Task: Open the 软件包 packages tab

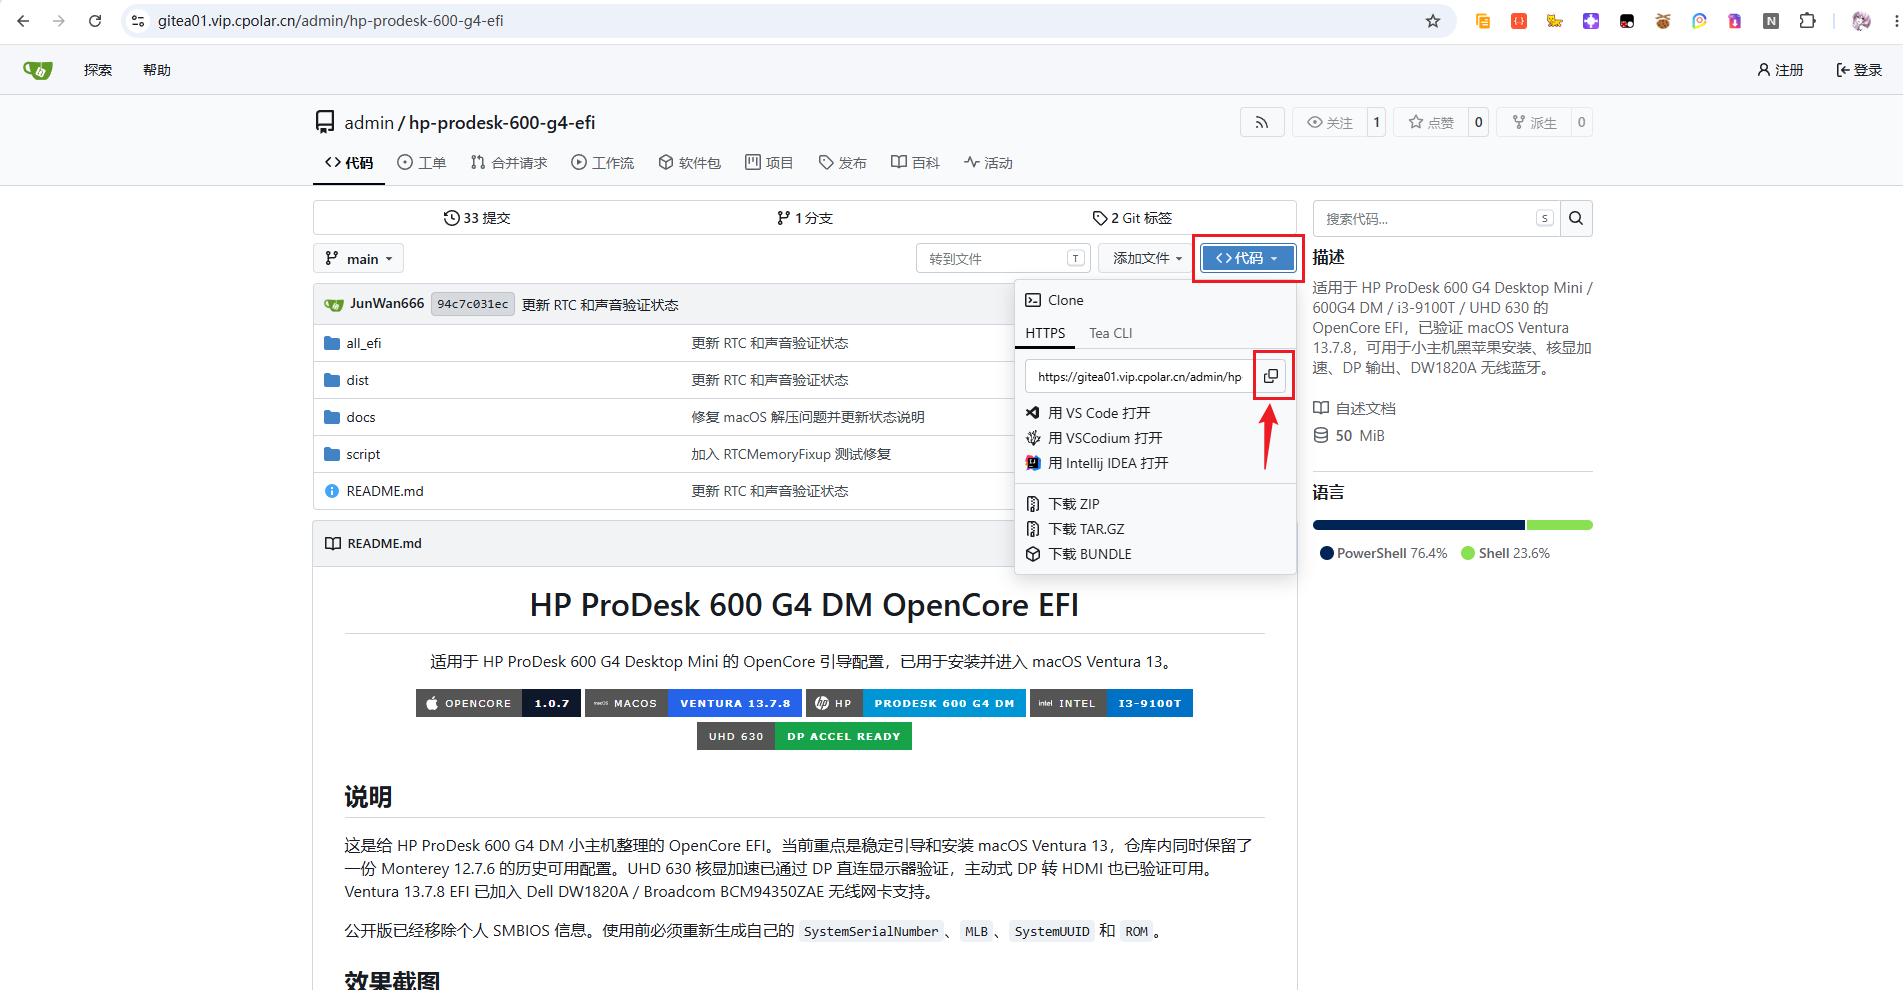Action: point(689,163)
